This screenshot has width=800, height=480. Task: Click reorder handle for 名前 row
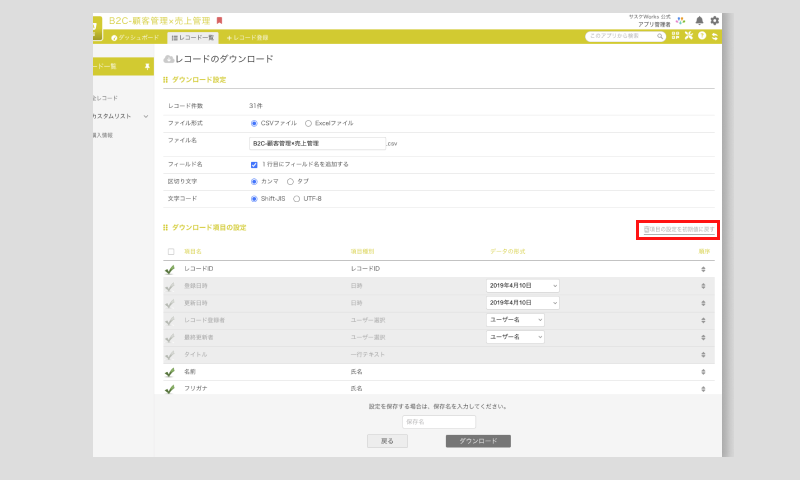click(x=703, y=372)
